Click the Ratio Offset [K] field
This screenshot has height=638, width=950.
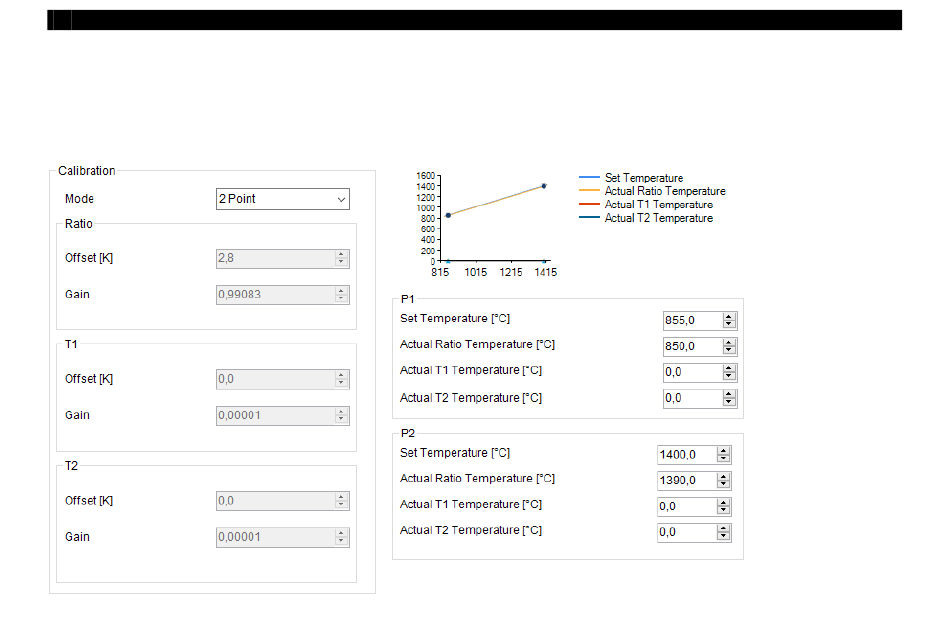tap(282, 258)
